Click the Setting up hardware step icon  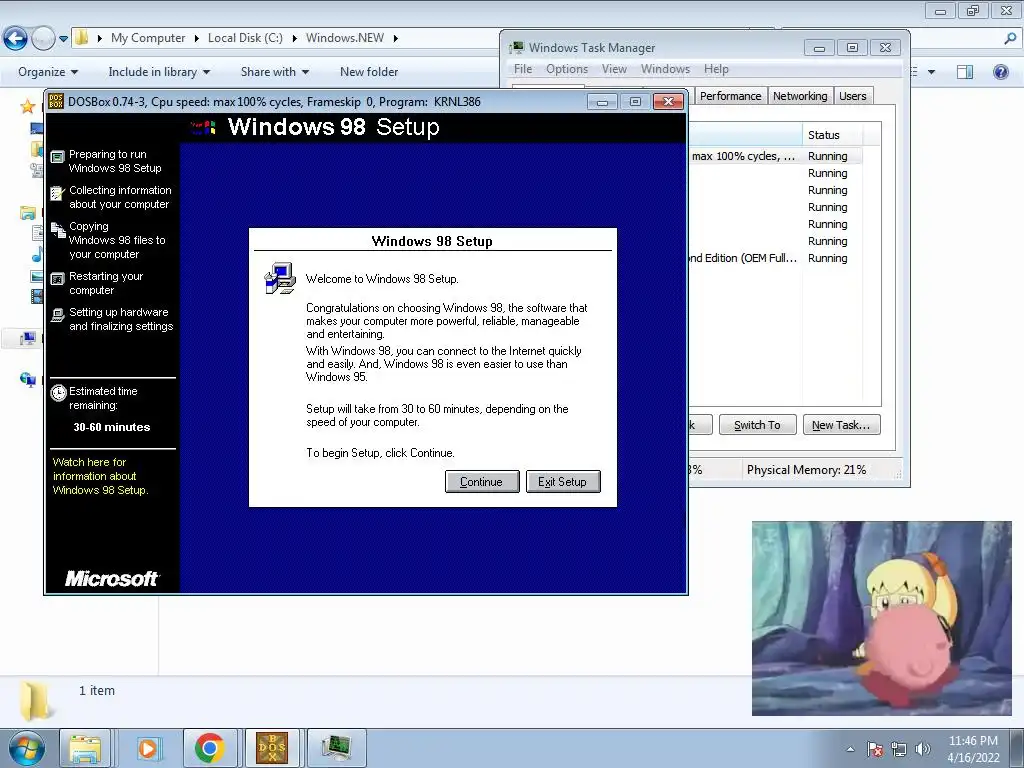pos(57,315)
